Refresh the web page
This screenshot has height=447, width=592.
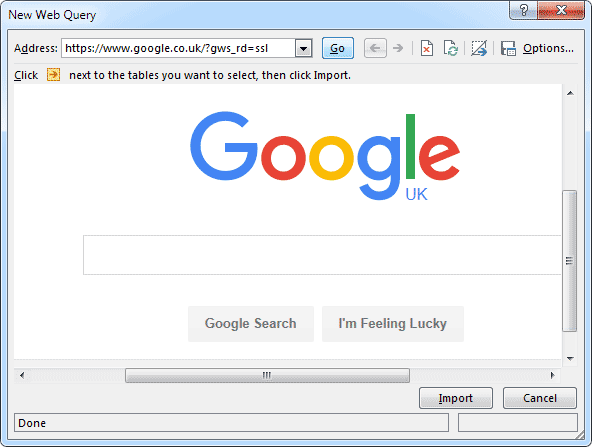click(451, 48)
